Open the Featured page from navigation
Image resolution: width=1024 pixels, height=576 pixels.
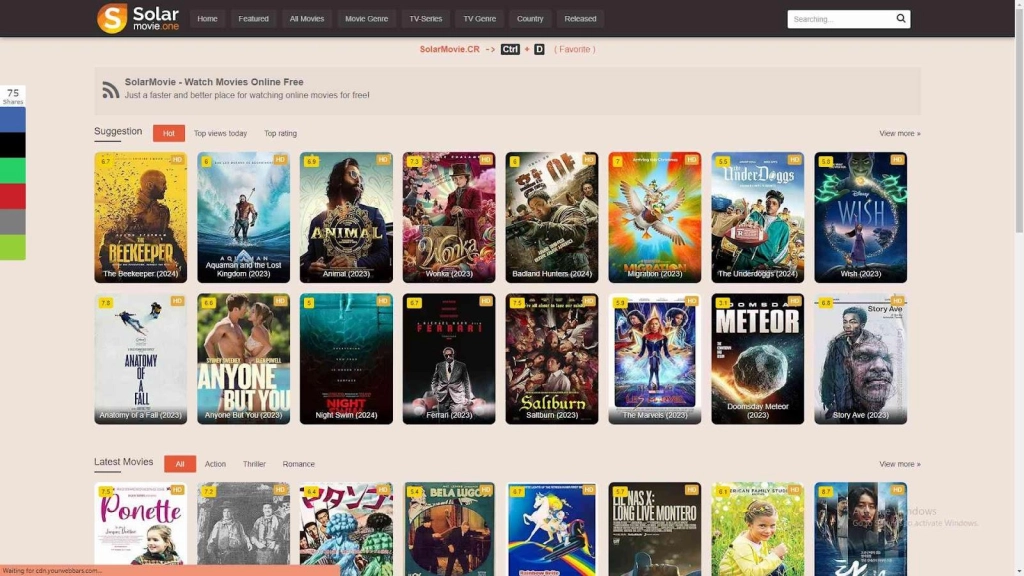(x=253, y=19)
